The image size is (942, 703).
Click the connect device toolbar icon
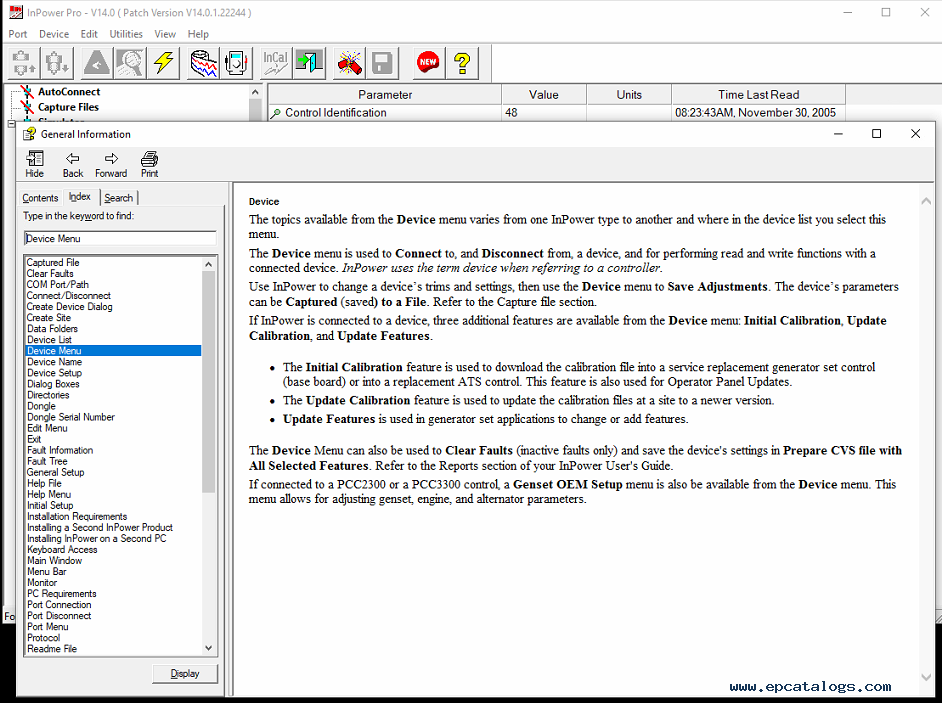pos(23,62)
